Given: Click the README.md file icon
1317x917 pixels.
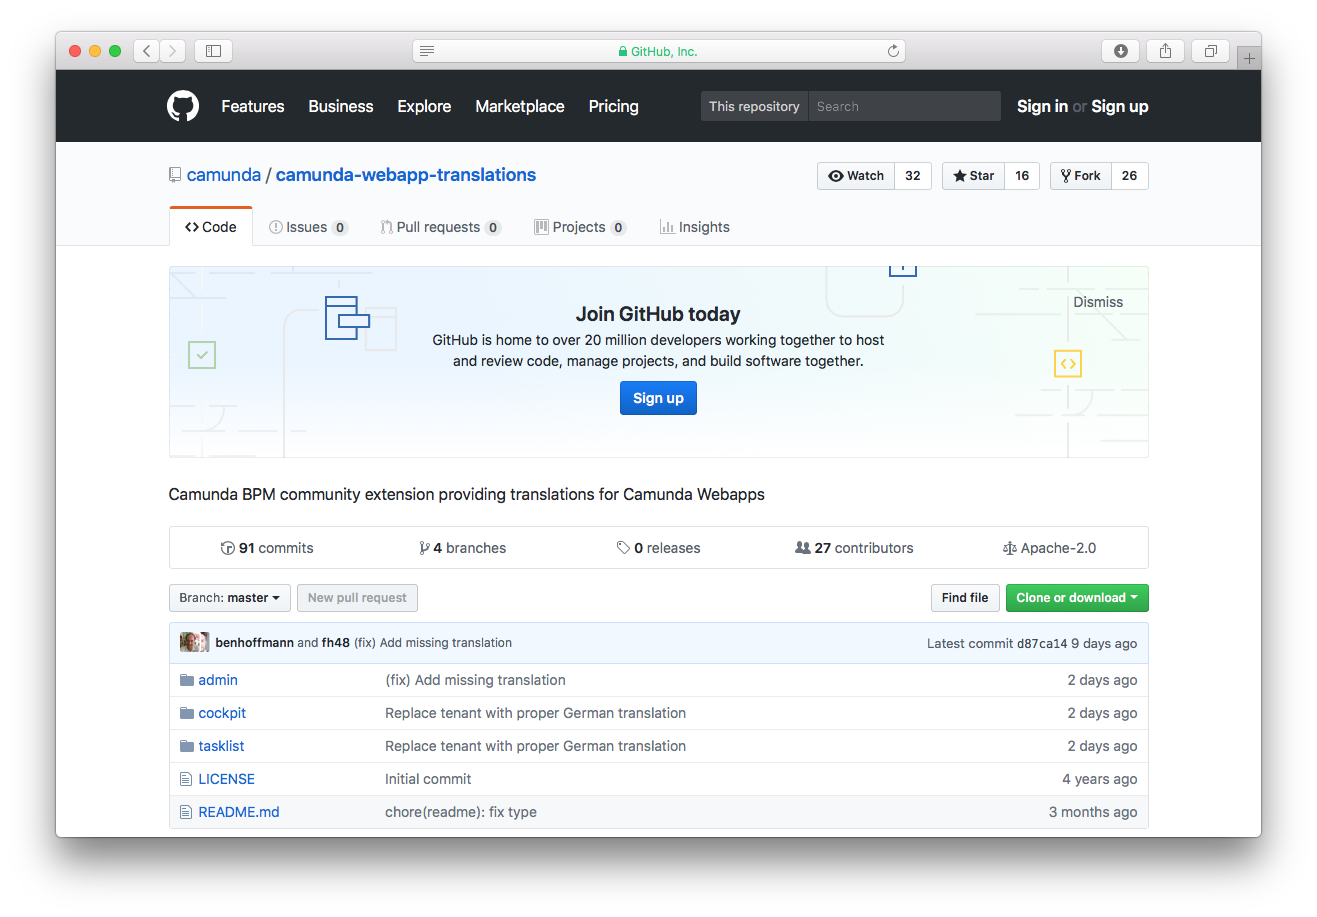Looking at the screenshot, I should [x=186, y=812].
